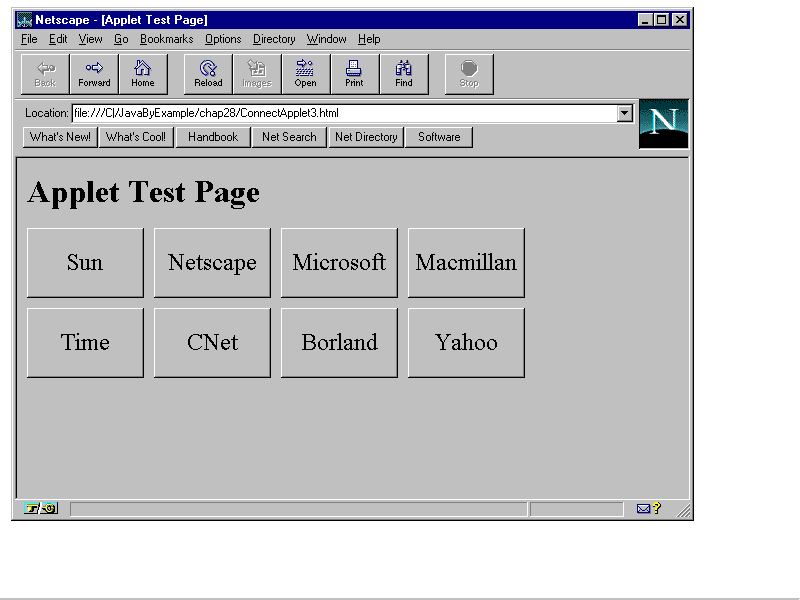Open the Help menu
Screen dimensions: 800x600
369,39
